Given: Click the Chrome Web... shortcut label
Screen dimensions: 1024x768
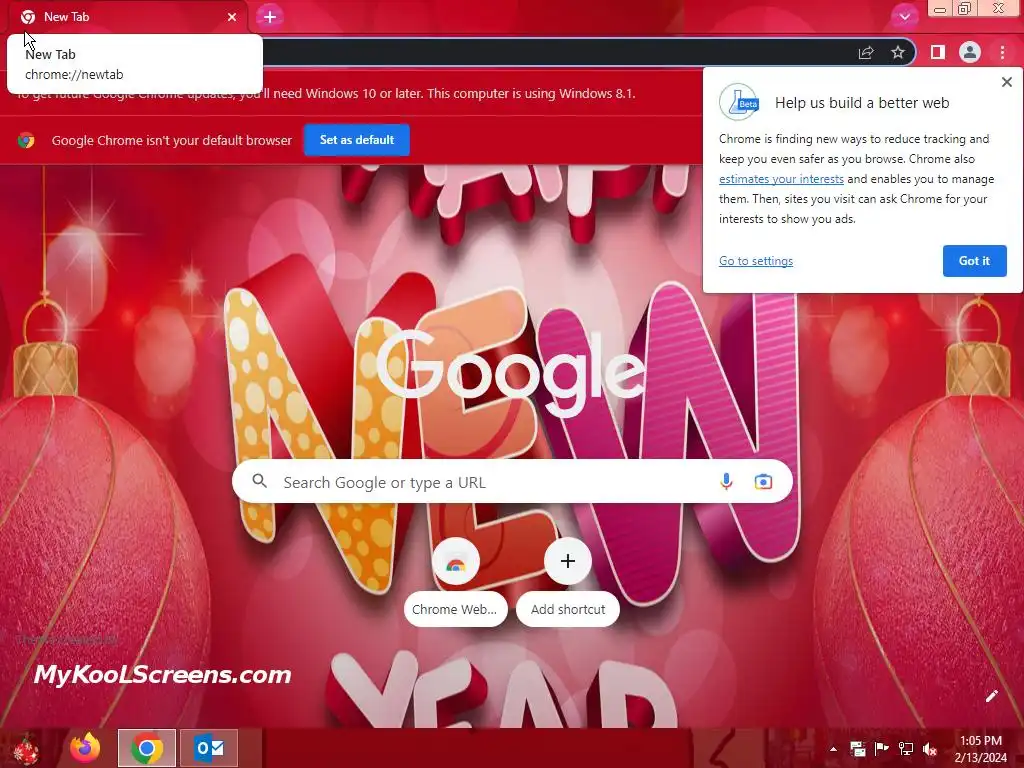Looking at the screenshot, I should 455,609.
